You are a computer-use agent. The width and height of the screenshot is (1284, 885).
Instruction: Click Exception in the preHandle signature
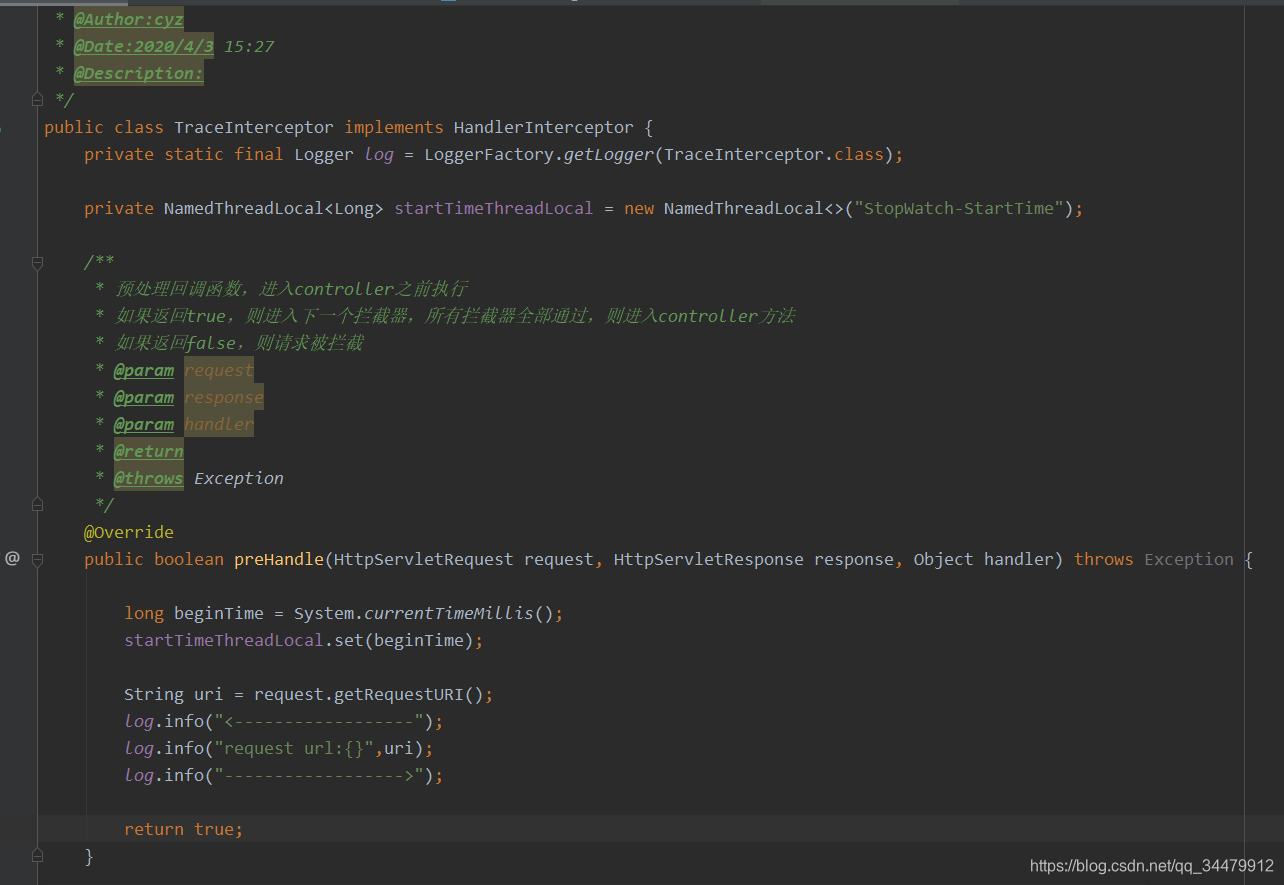tap(1189, 559)
